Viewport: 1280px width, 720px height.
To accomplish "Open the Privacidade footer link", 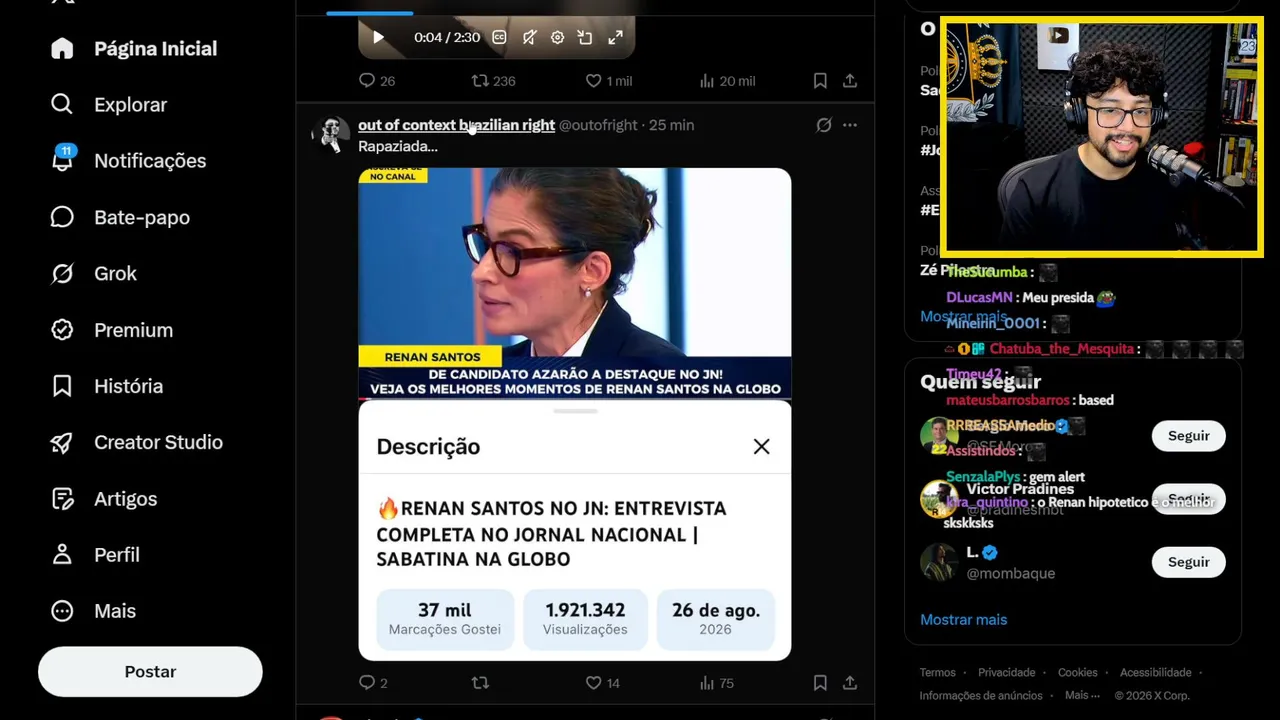I will 1007,673.
